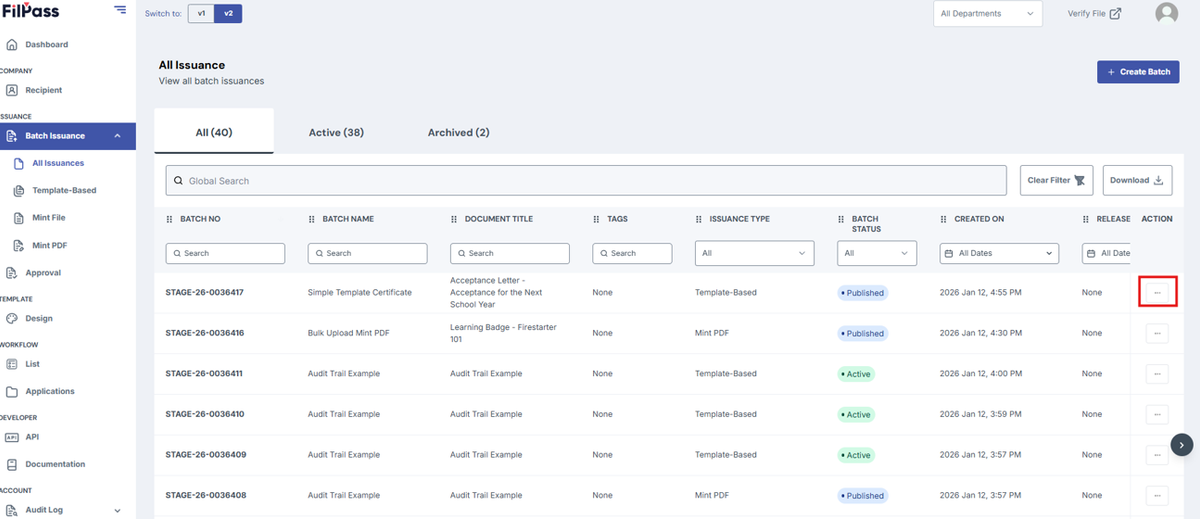This screenshot has width=1200, height=519.
Task: Click the Clear Filter button
Action: [1056, 181]
